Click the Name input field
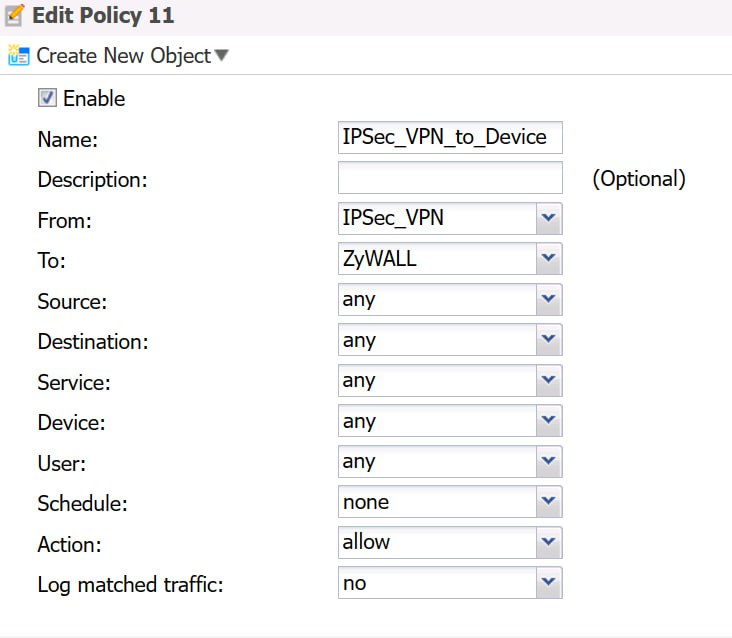732x638 pixels. pyautogui.click(x=450, y=138)
